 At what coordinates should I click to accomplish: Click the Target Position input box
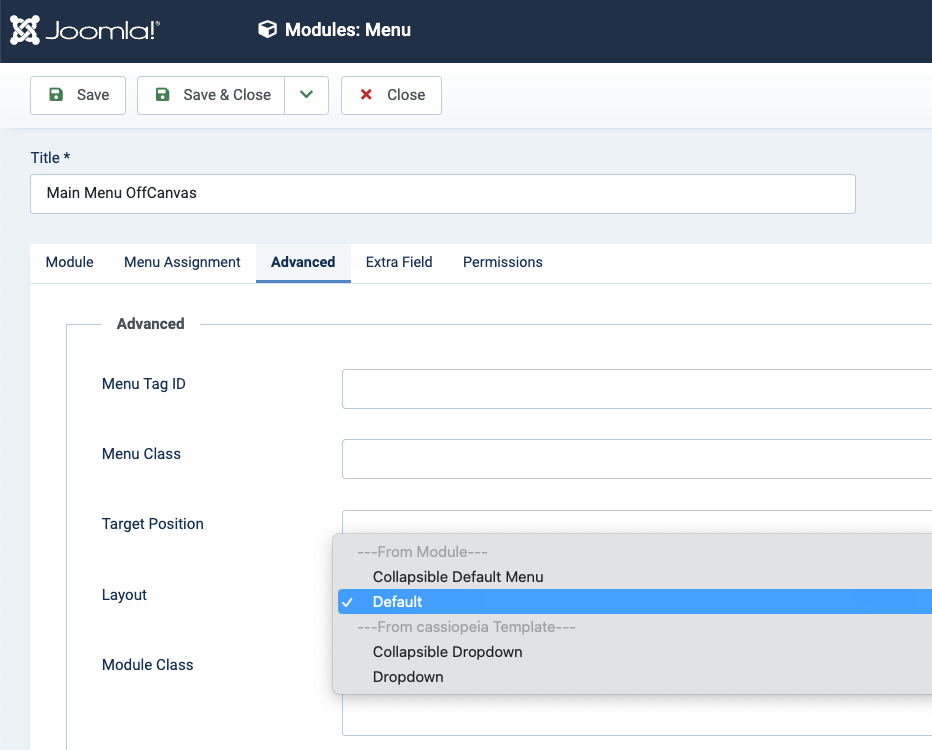636,521
